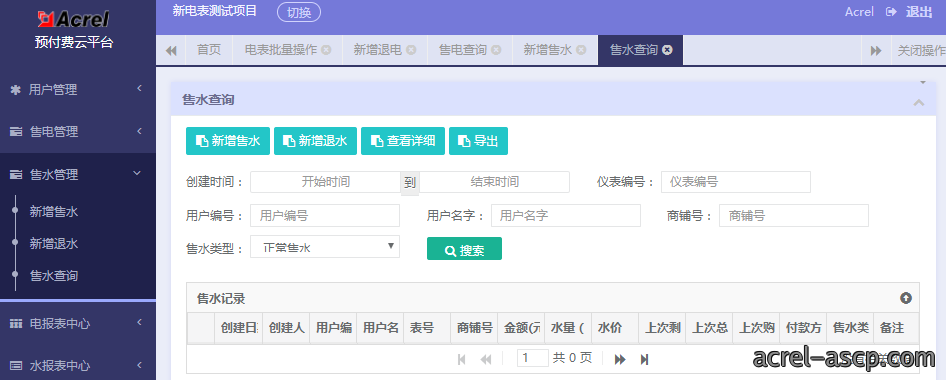Close the 售水查询 tab with its x icon

(x=667, y=50)
